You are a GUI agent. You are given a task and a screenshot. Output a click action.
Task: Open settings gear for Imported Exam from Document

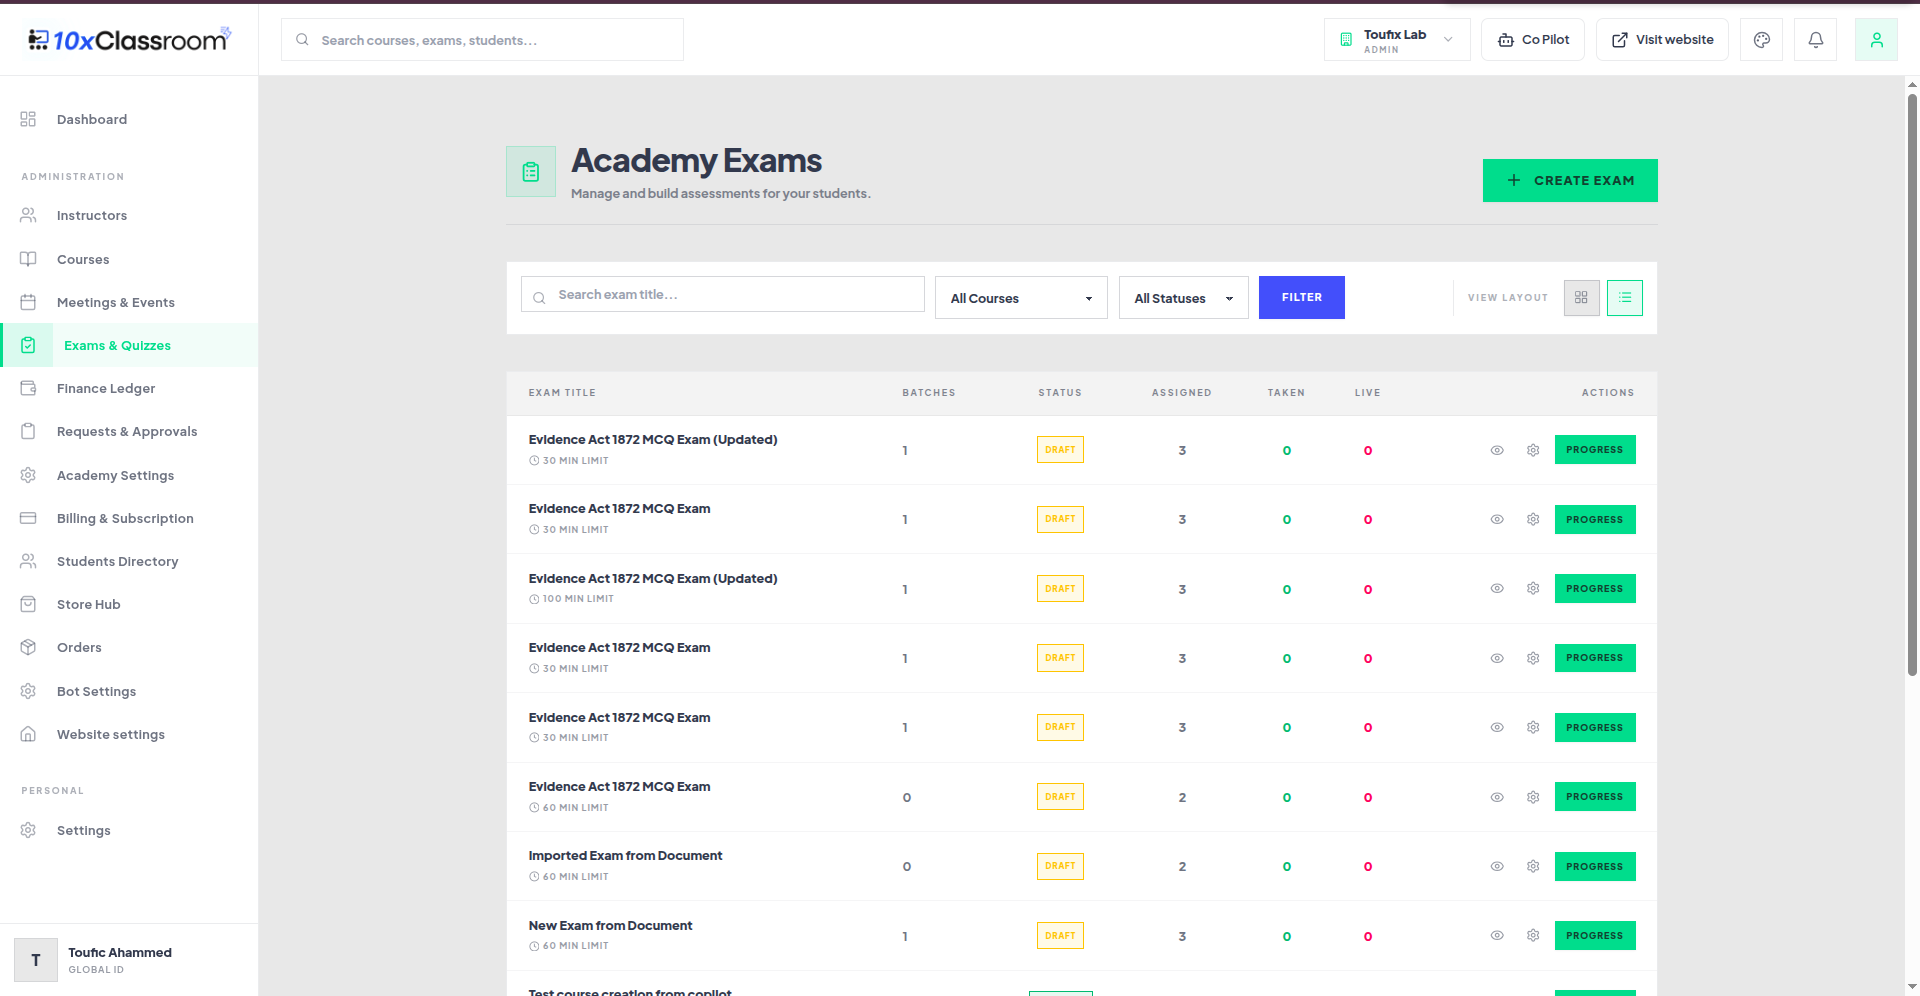coord(1533,866)
